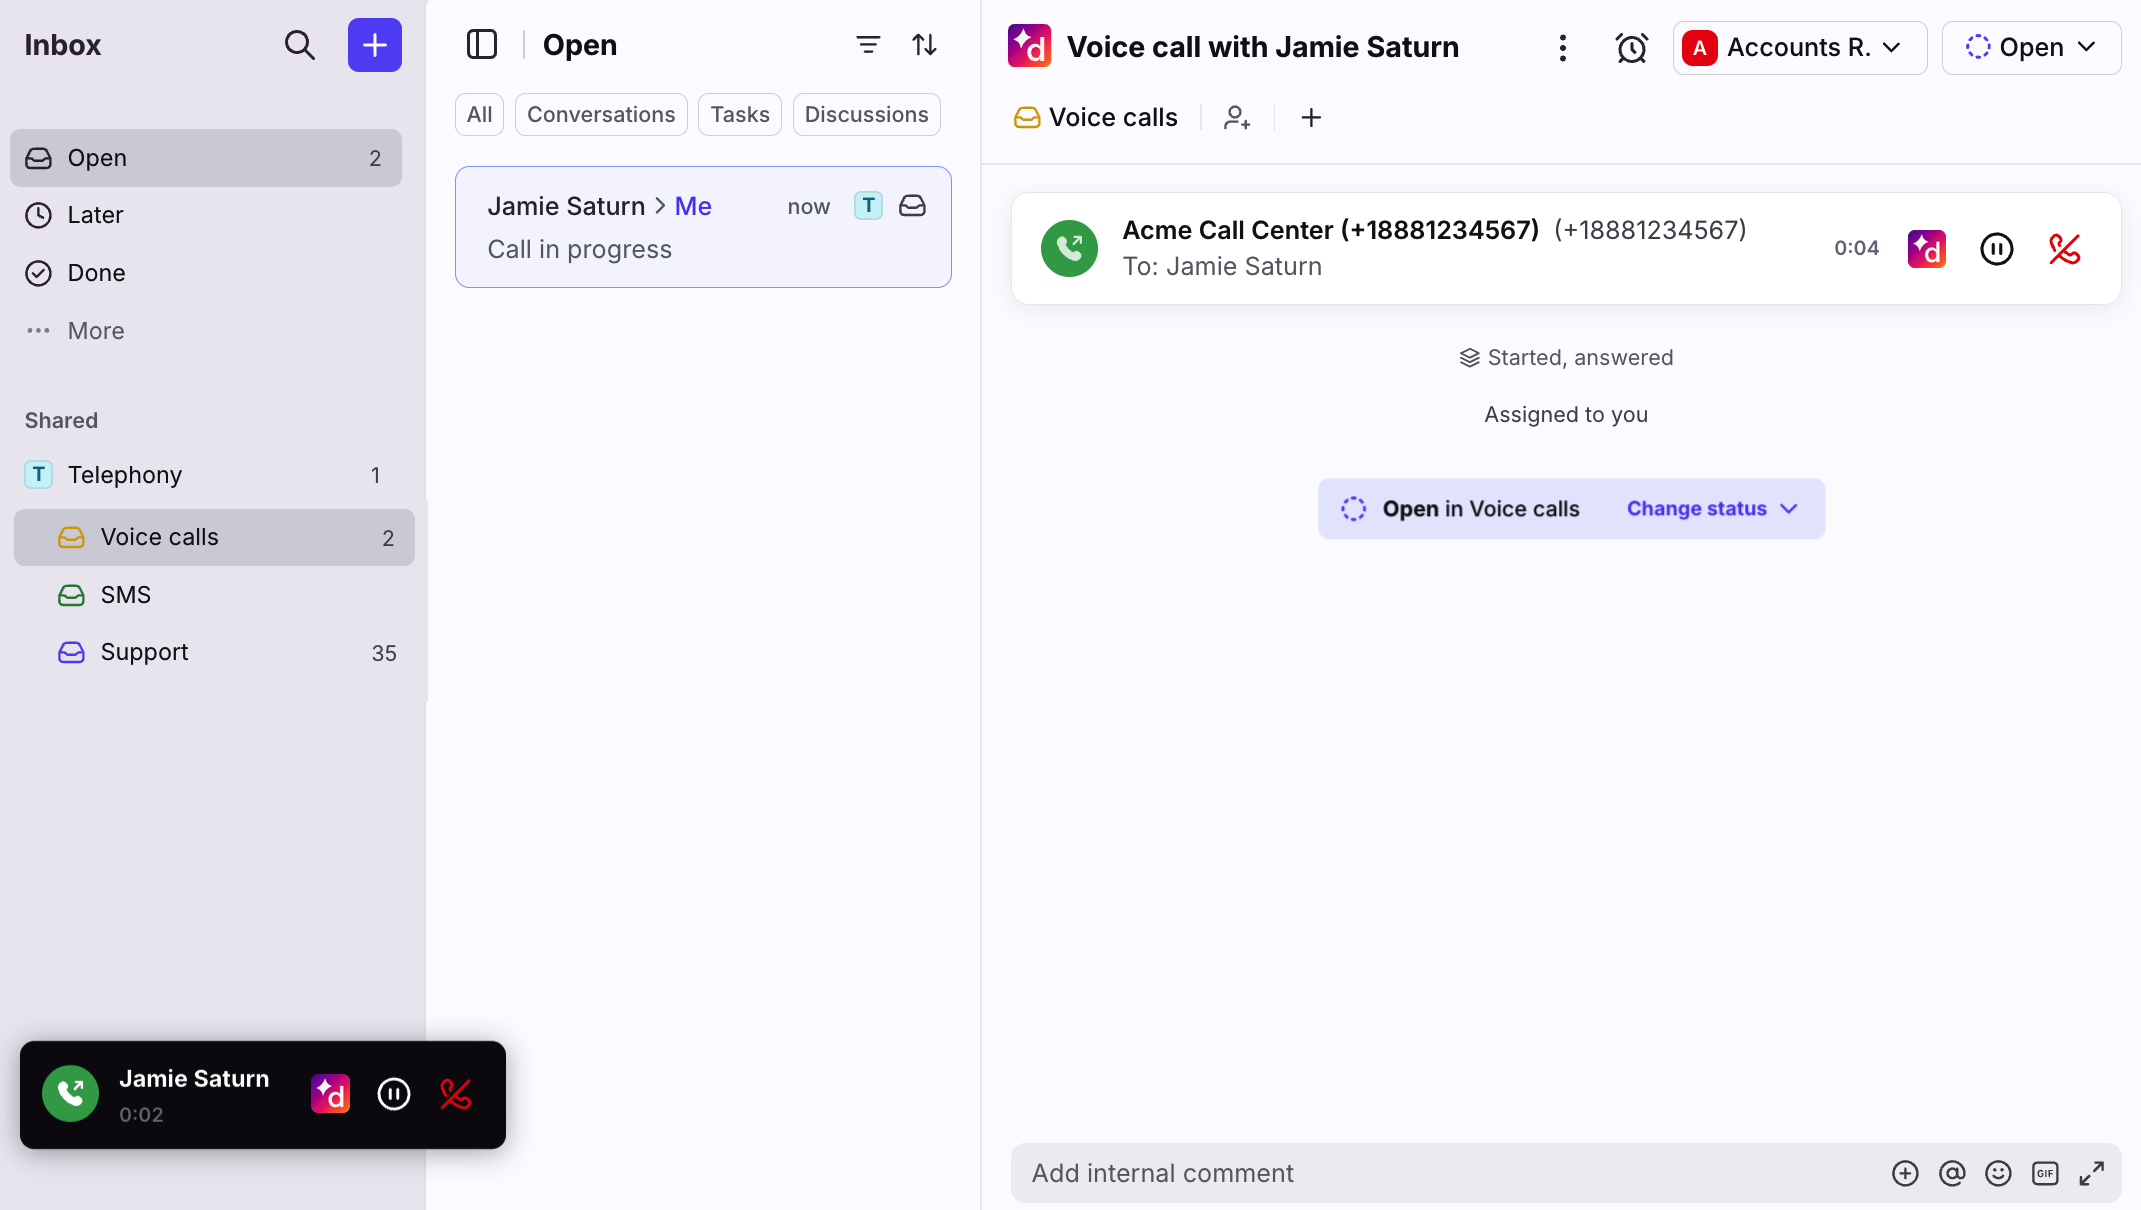
Task: Open the filter options icon
Action: pyautogui.click(x=867, y=45)
